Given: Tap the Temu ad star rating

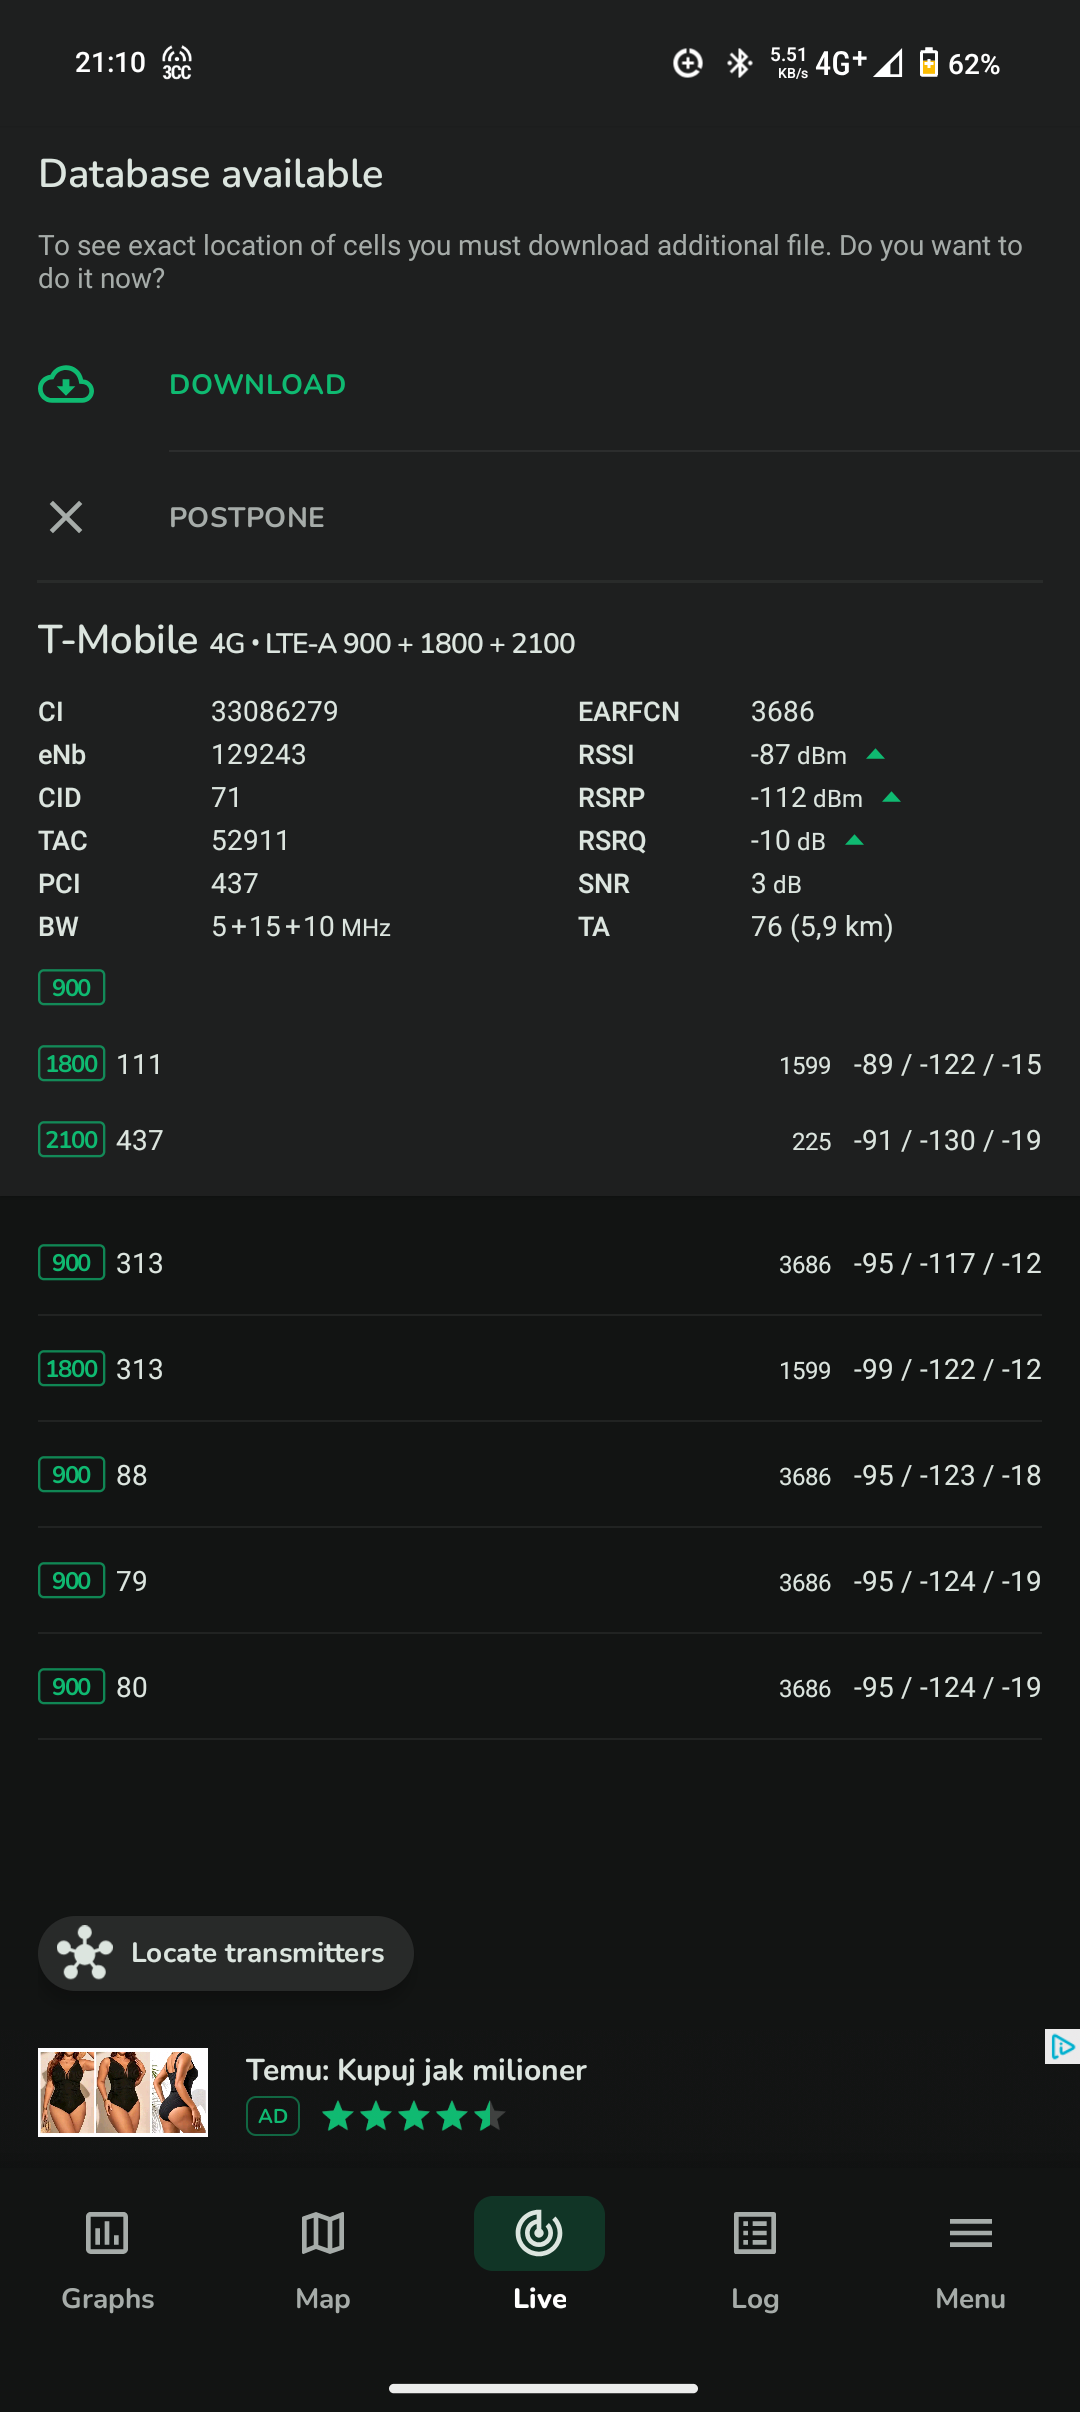Looking at the screenshot, I should 413,2116.
